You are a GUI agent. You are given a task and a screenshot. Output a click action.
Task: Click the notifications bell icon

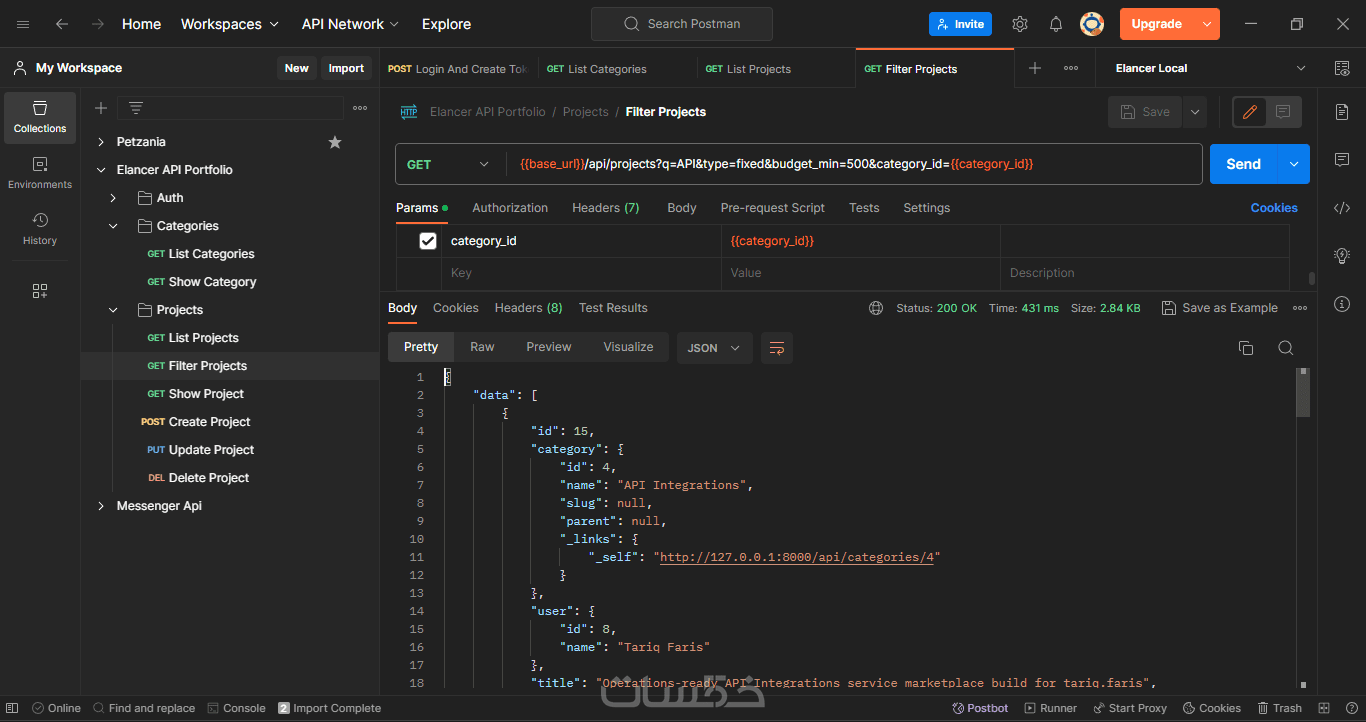pos(1056,24)
